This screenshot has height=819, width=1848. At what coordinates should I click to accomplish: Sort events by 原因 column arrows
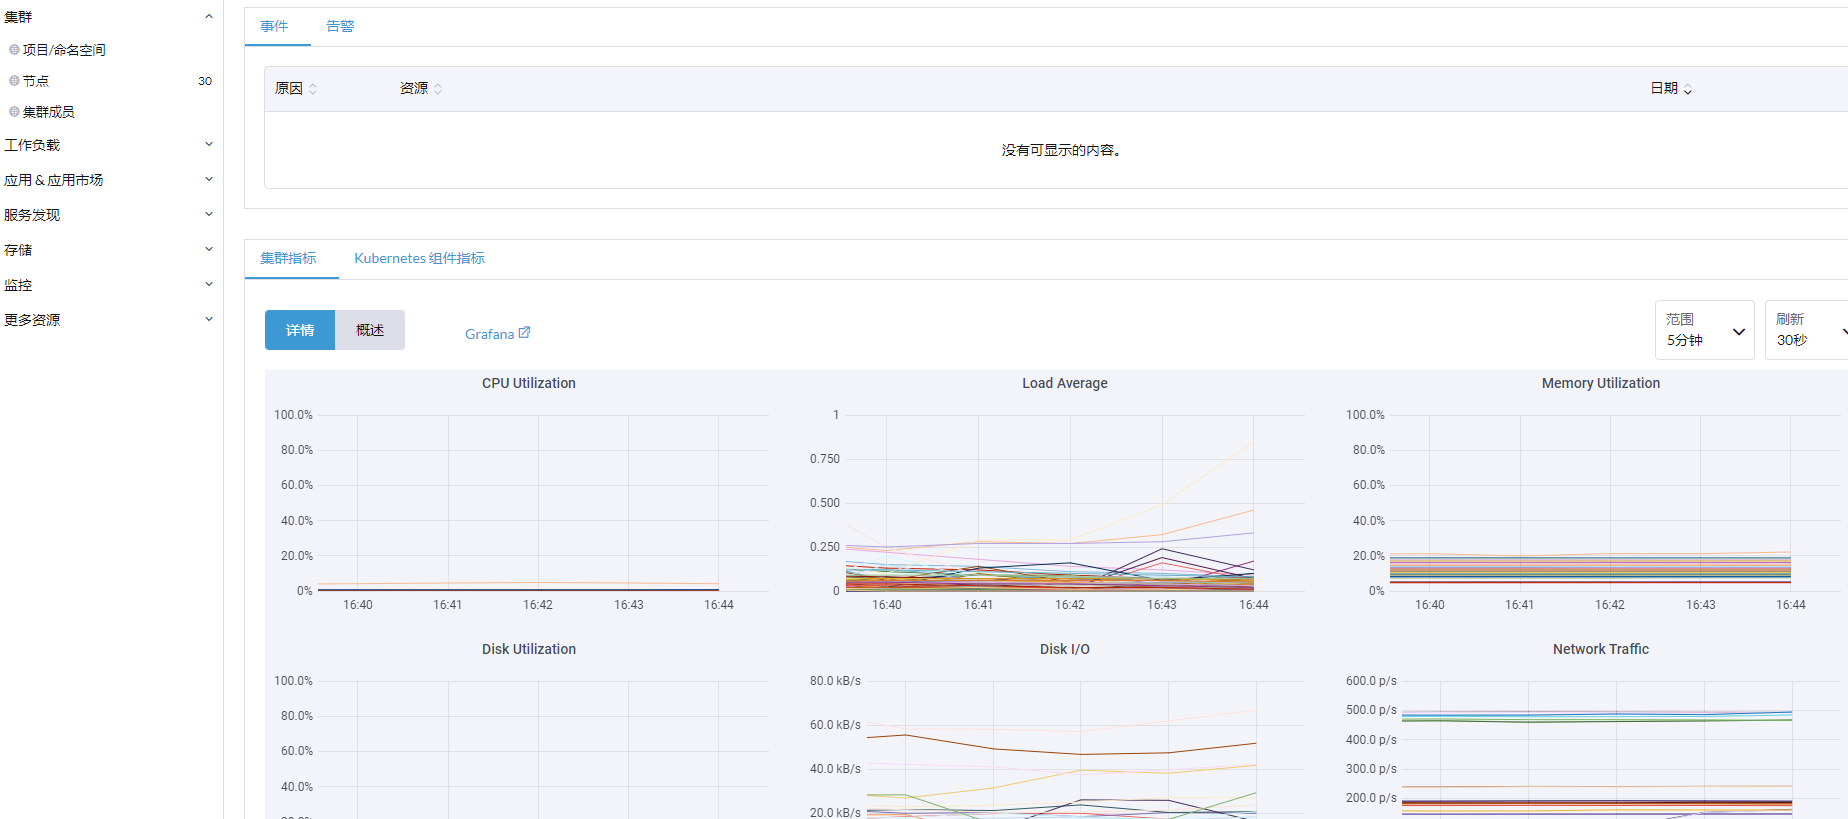coord(313,89)
